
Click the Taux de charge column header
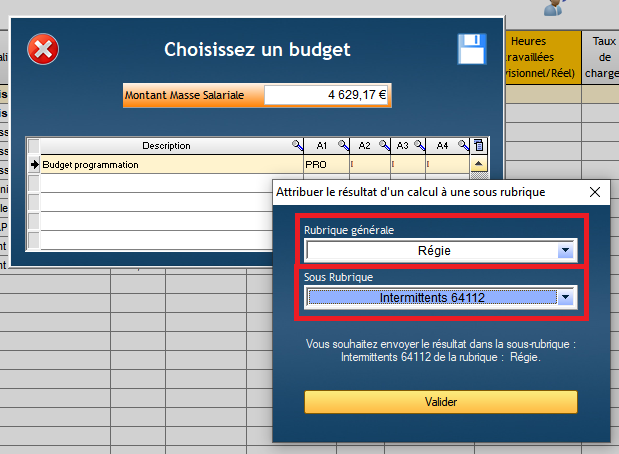click(601, 57)
